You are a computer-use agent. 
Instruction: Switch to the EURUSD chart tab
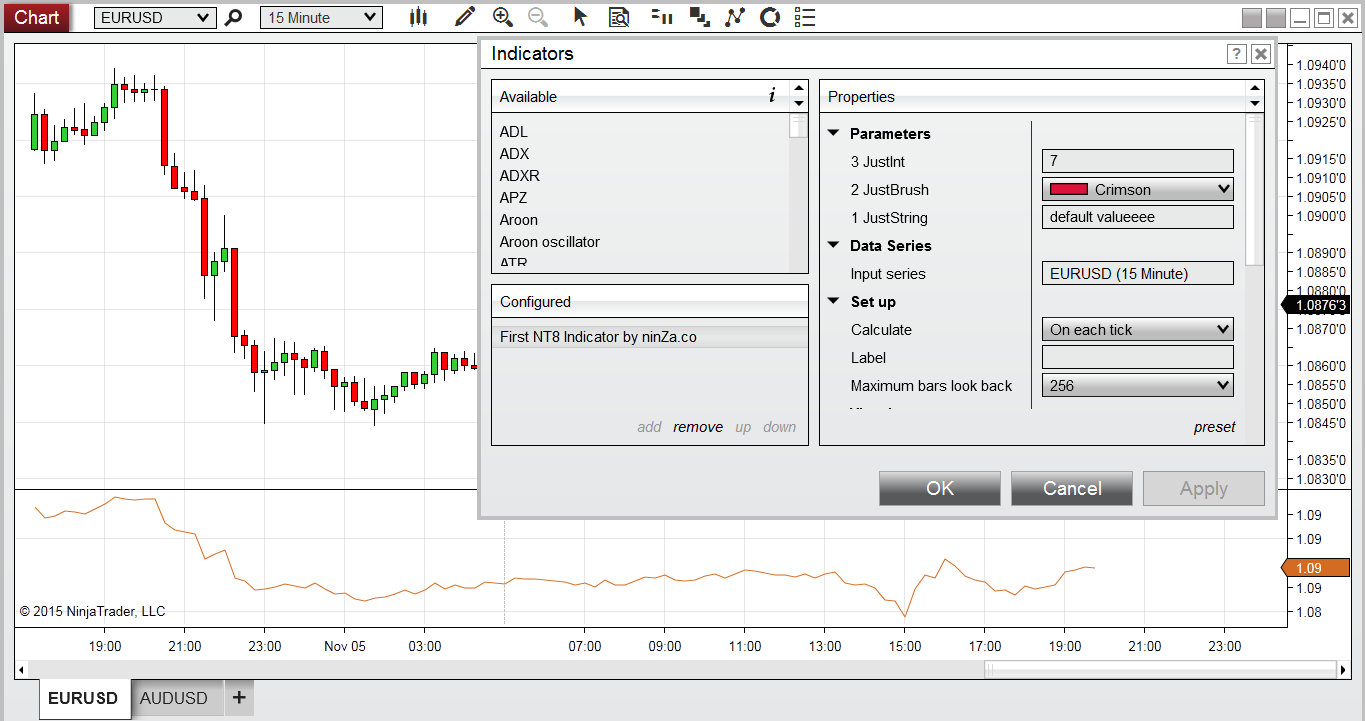pyautogui.click(x=85, y=698)
